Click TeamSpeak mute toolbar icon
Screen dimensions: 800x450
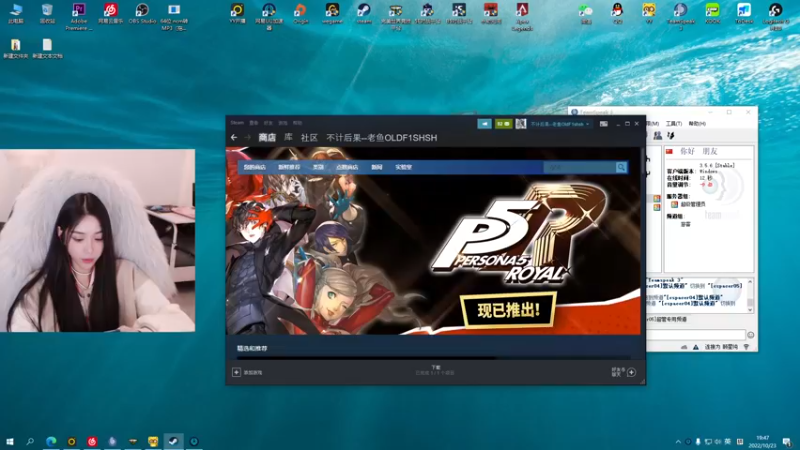[x=670, y=136]
